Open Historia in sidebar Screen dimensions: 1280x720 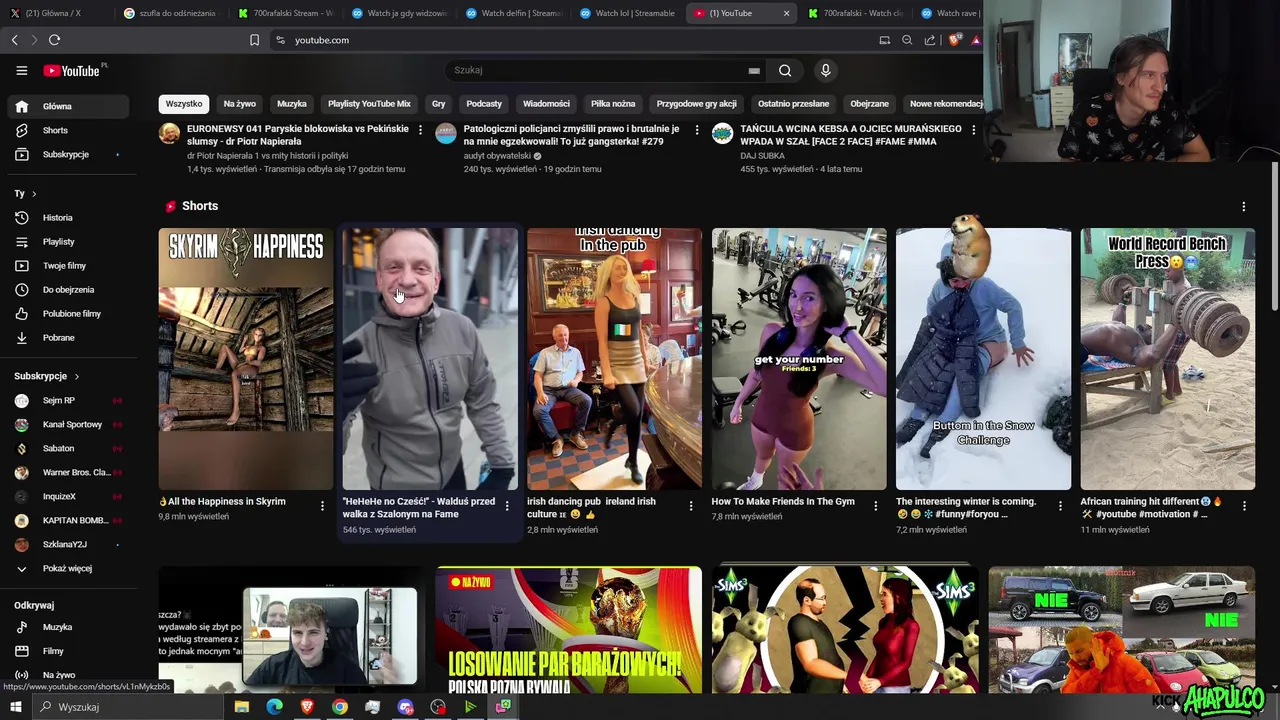point(68,217)
